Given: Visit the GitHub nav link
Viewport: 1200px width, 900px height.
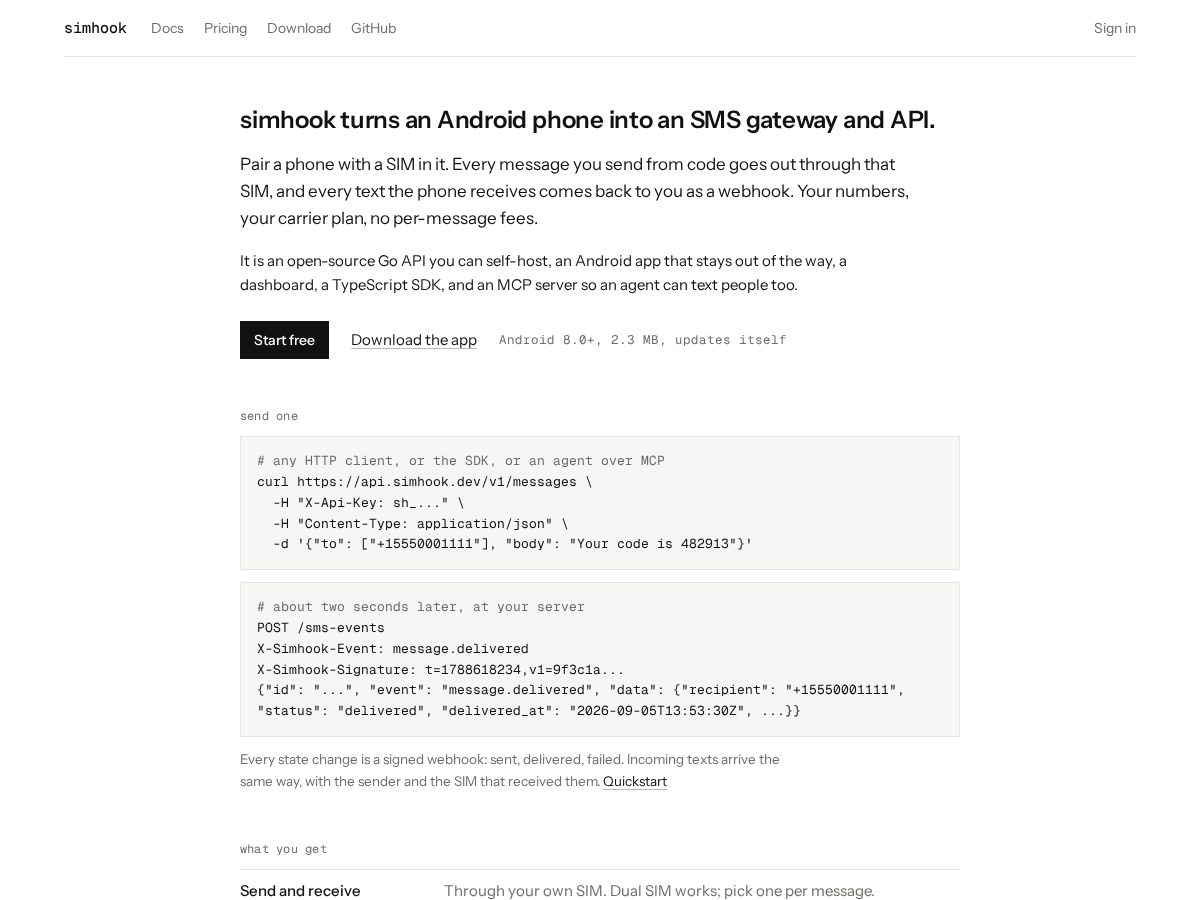Looking at the screenshot, I should point(373,28).
